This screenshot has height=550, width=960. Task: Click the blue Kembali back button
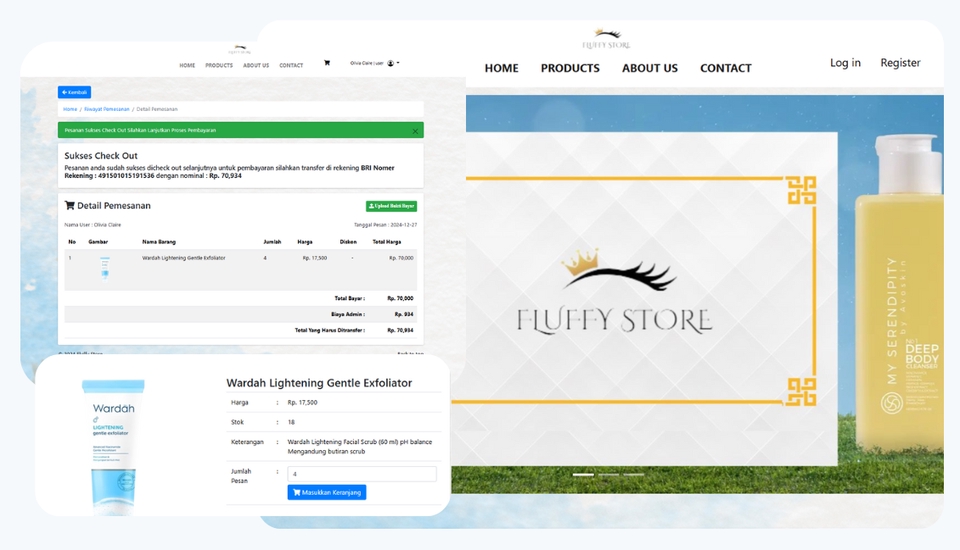point(75,92)
